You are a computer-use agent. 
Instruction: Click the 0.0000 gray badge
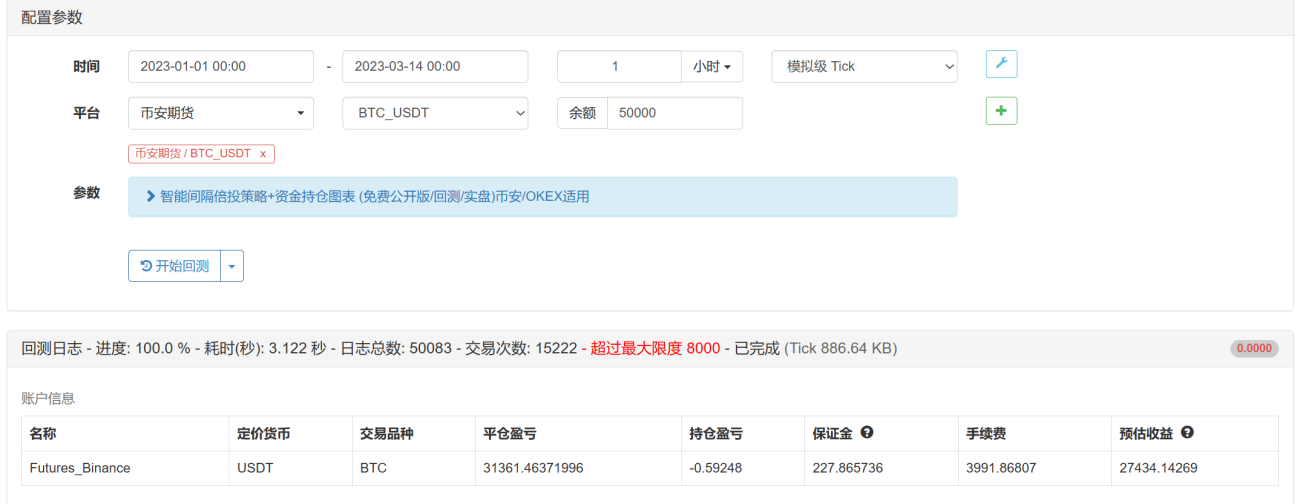pos(1254,349)
